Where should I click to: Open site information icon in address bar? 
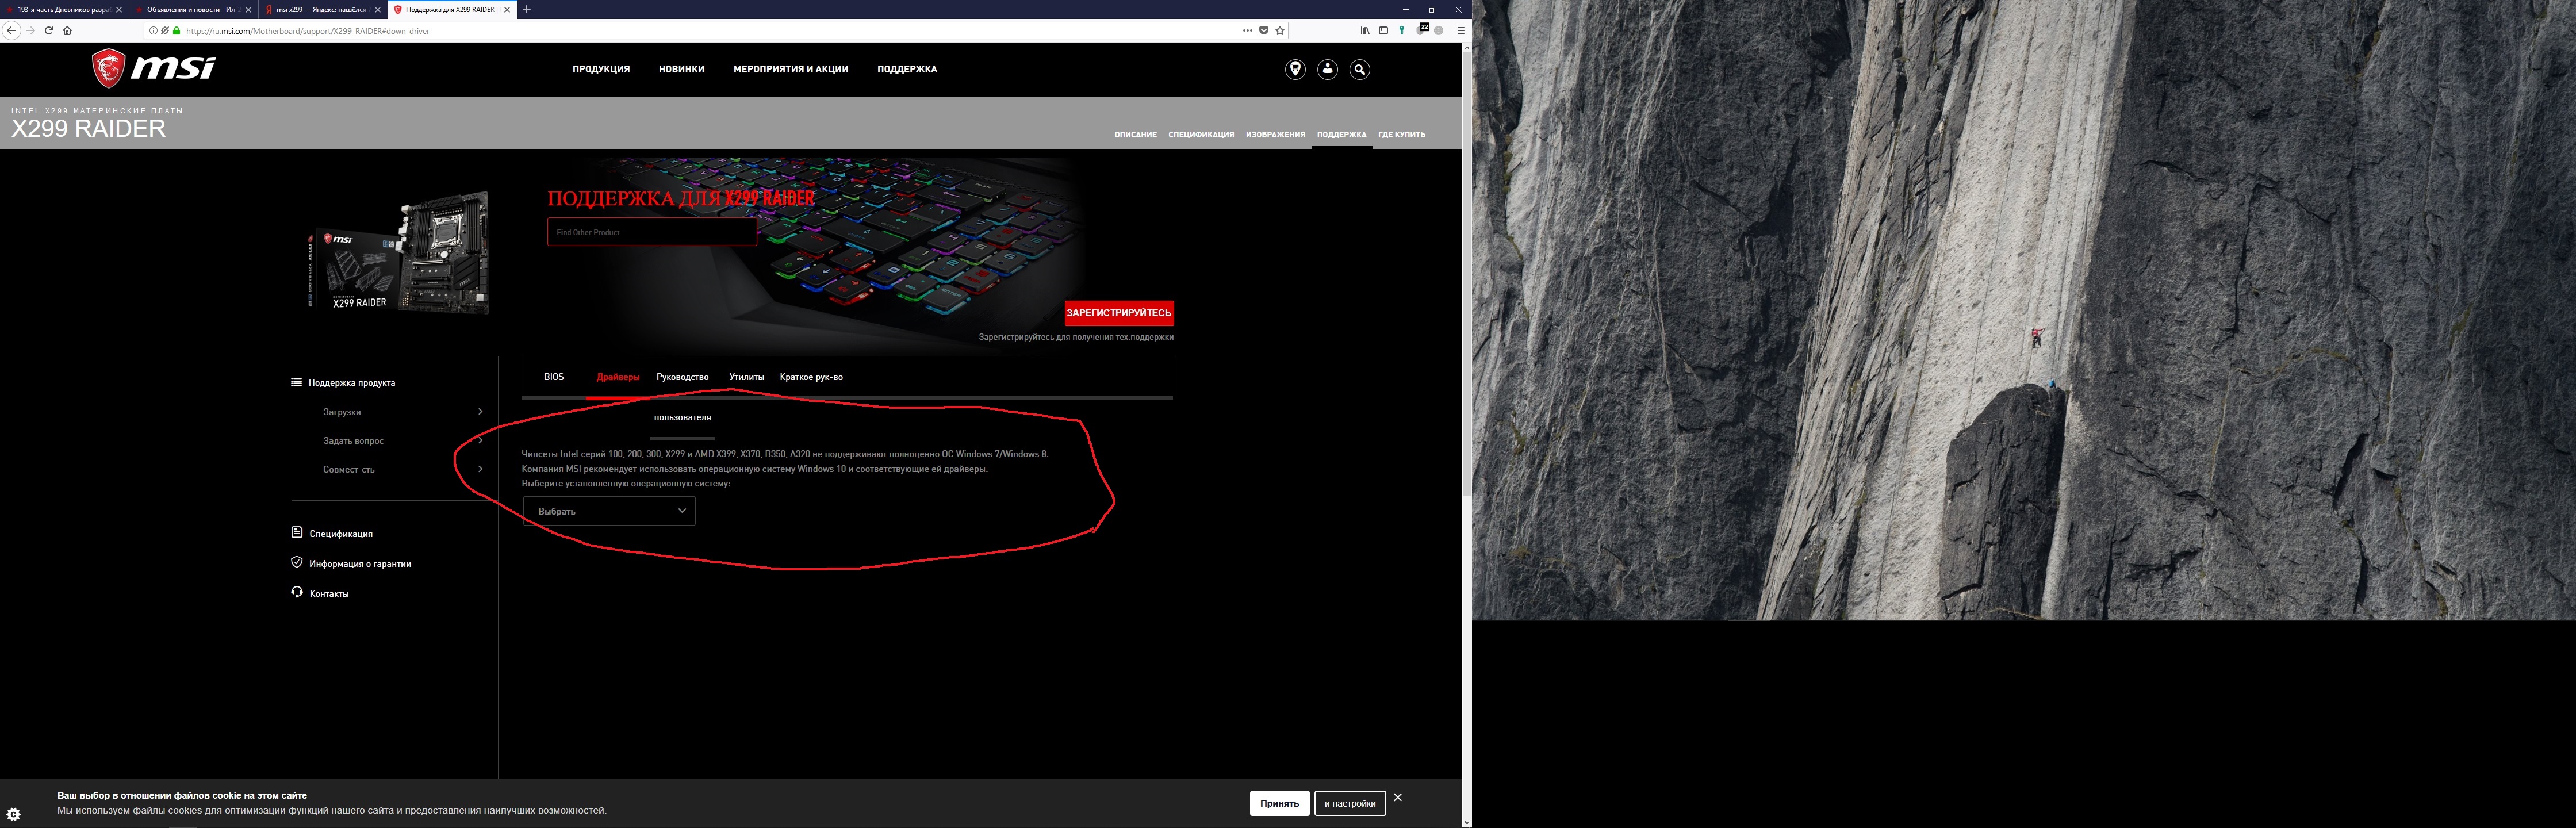pos(153,31)
